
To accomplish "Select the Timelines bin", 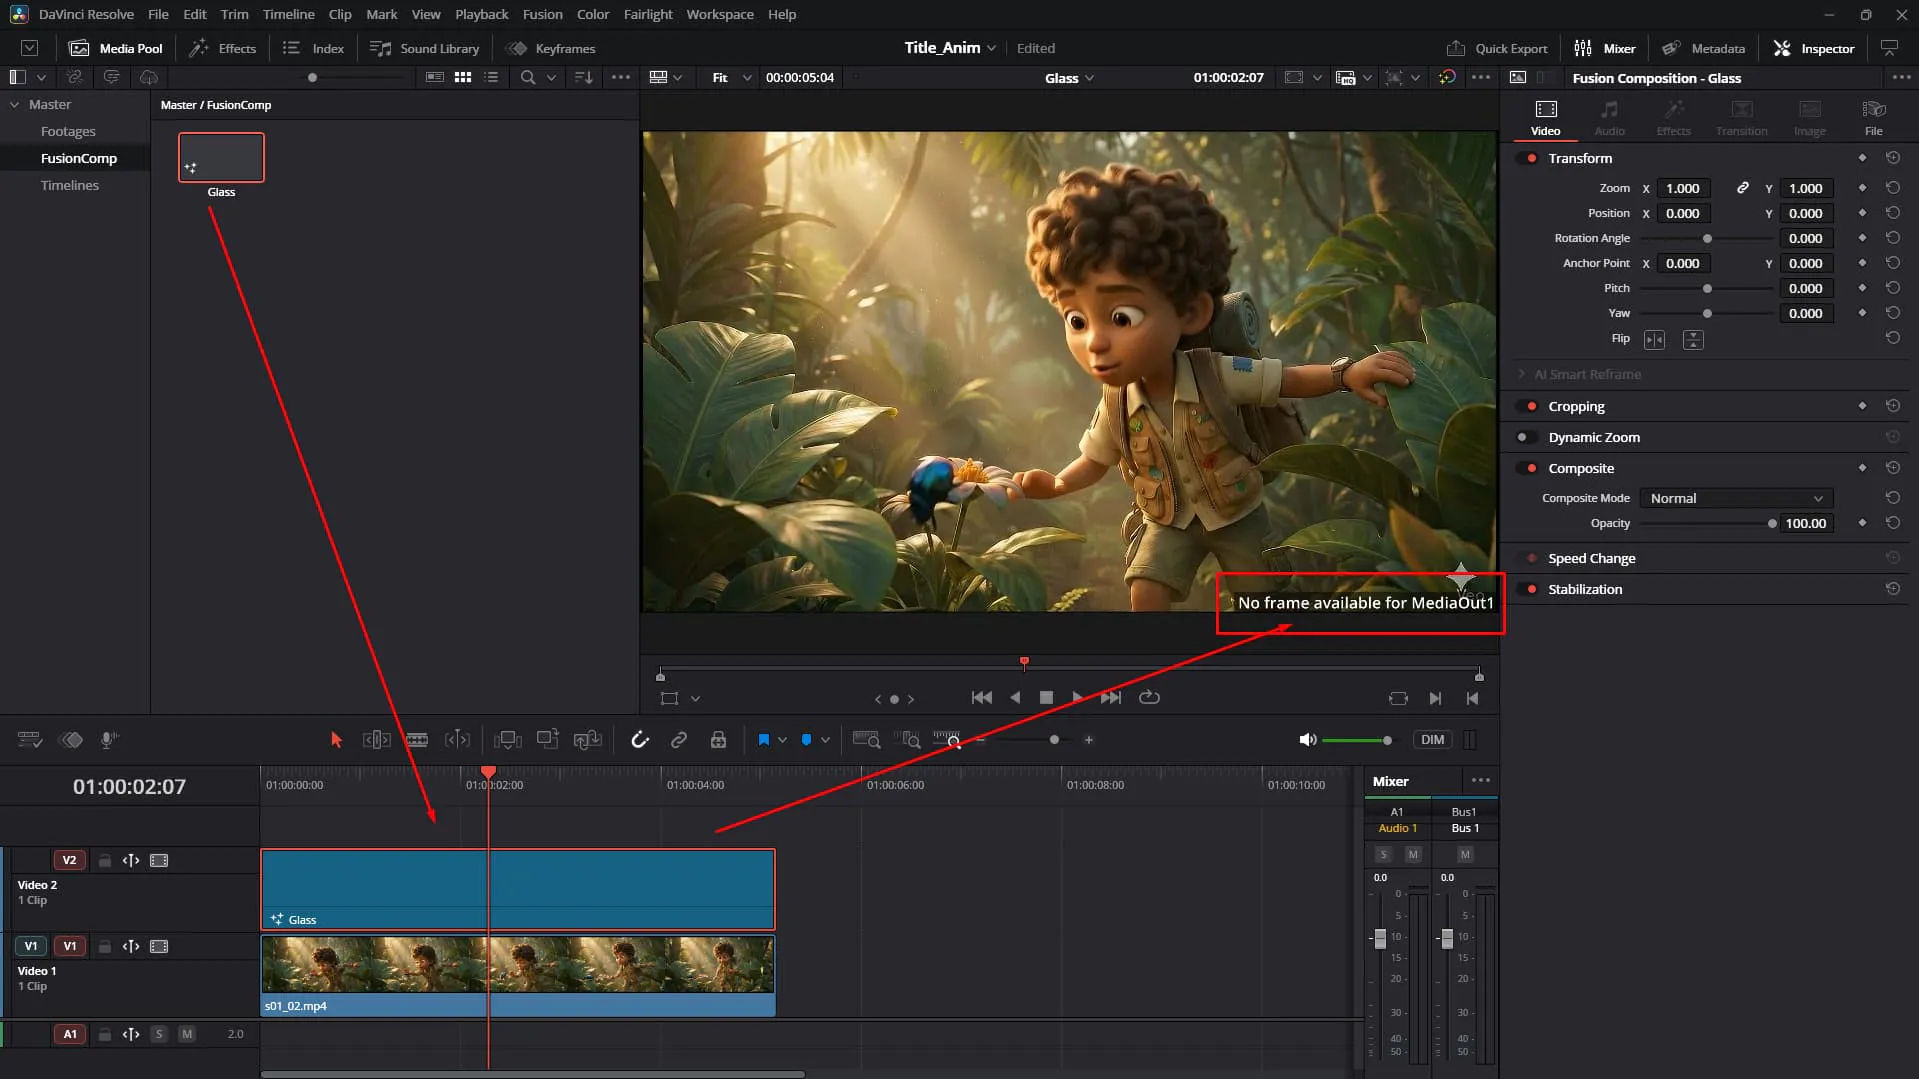I will (x=69, y=185).
